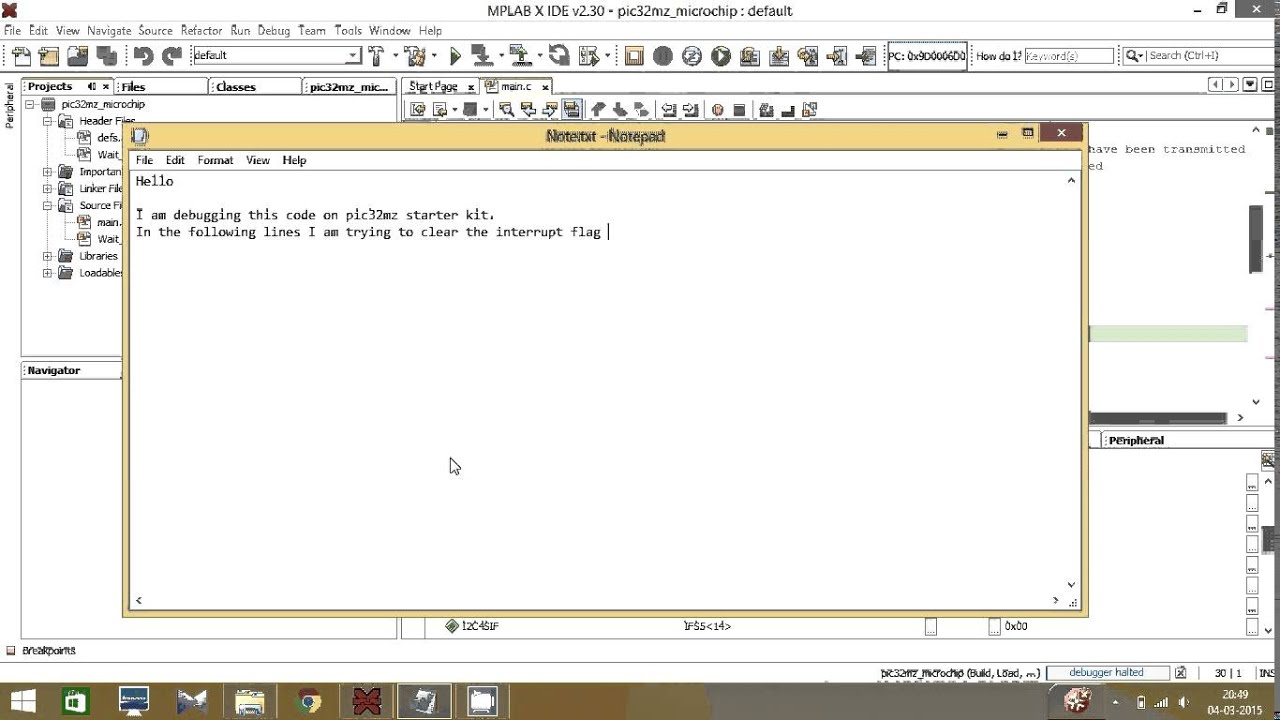Click the How do I keyword field
This screenshot has width=1280, height=720.
(x=1069, y=56)
